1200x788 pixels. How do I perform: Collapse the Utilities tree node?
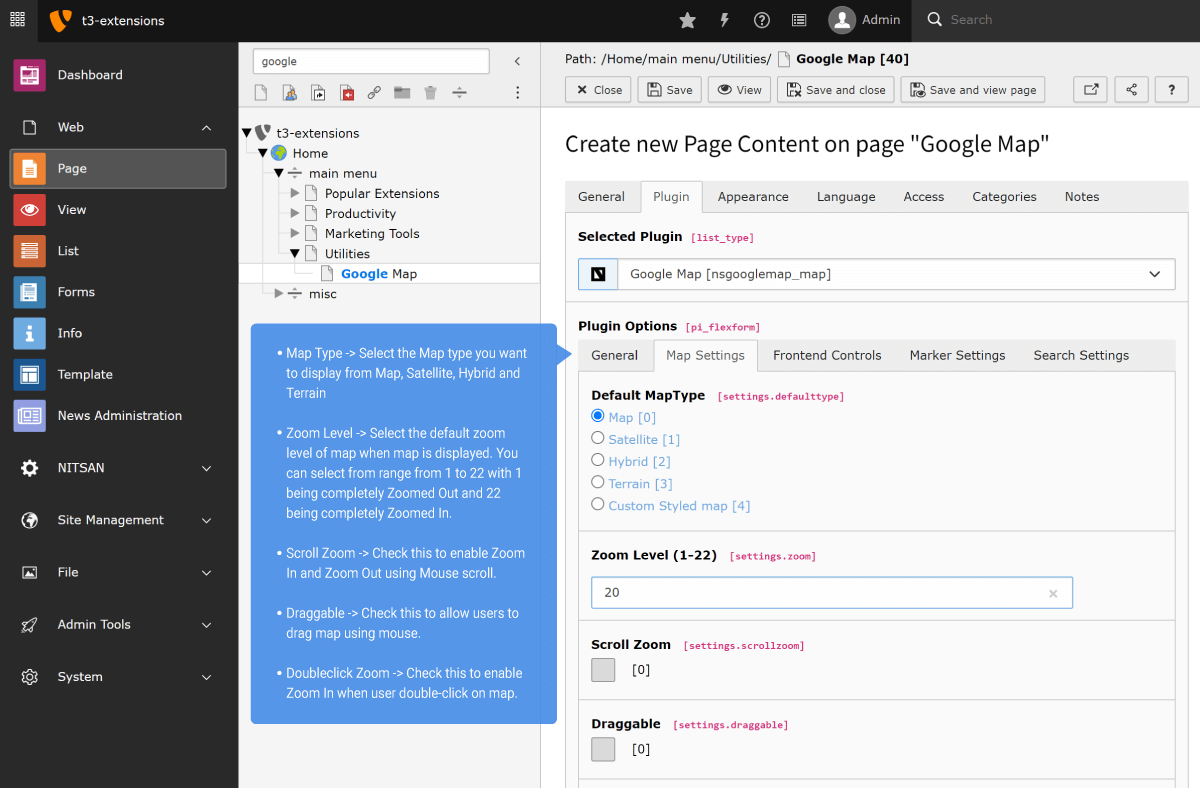click(295, 253)
